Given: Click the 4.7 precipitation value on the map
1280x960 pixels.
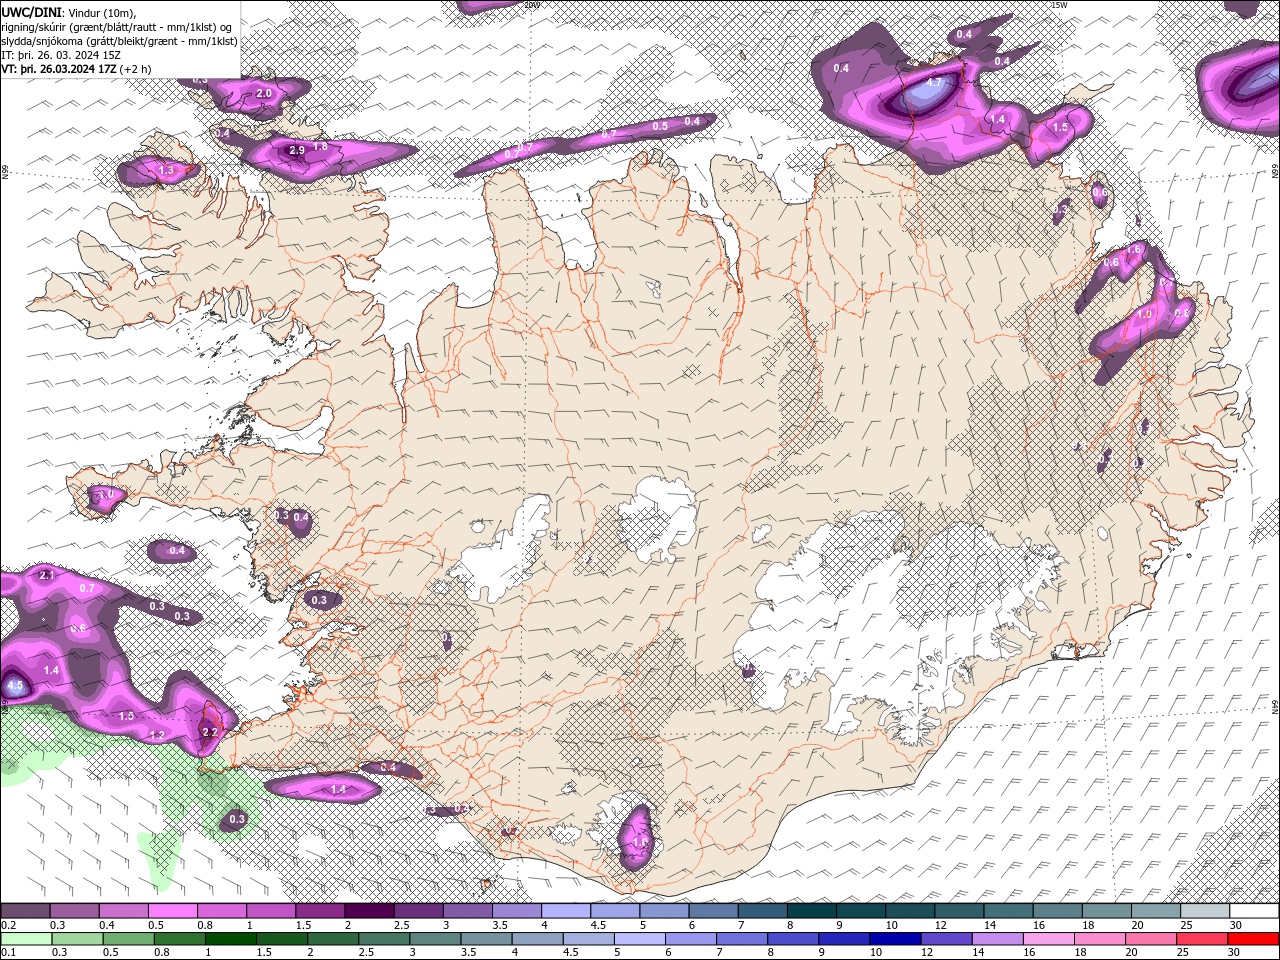Looking at the screenshot, I should (x=935, y=81).
